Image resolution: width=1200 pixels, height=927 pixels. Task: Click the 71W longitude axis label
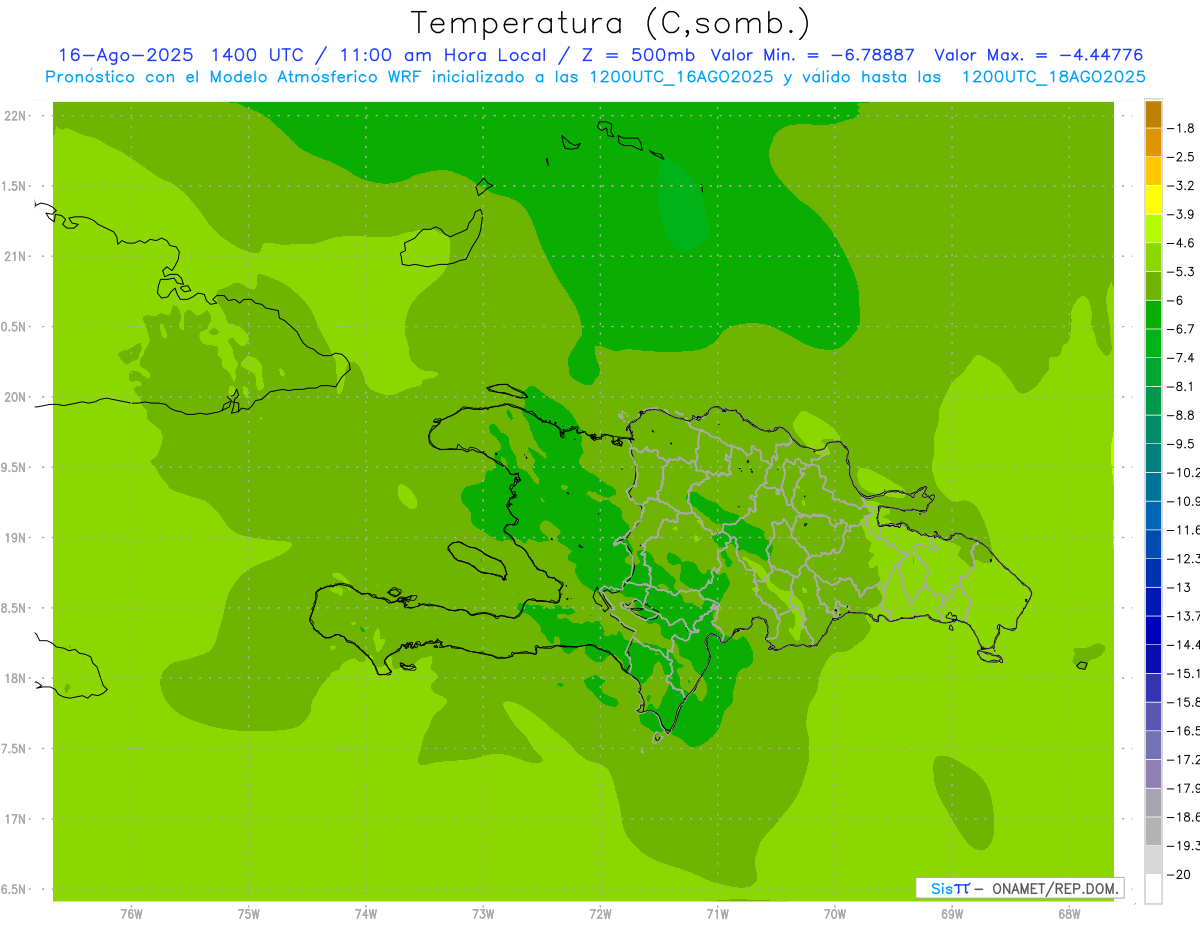pos(717,914)
